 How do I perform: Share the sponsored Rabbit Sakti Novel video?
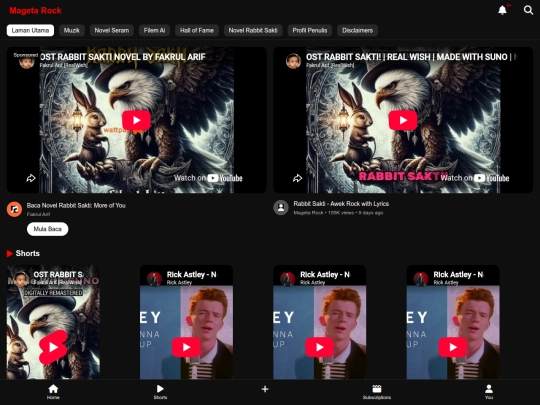pos(31,178)
